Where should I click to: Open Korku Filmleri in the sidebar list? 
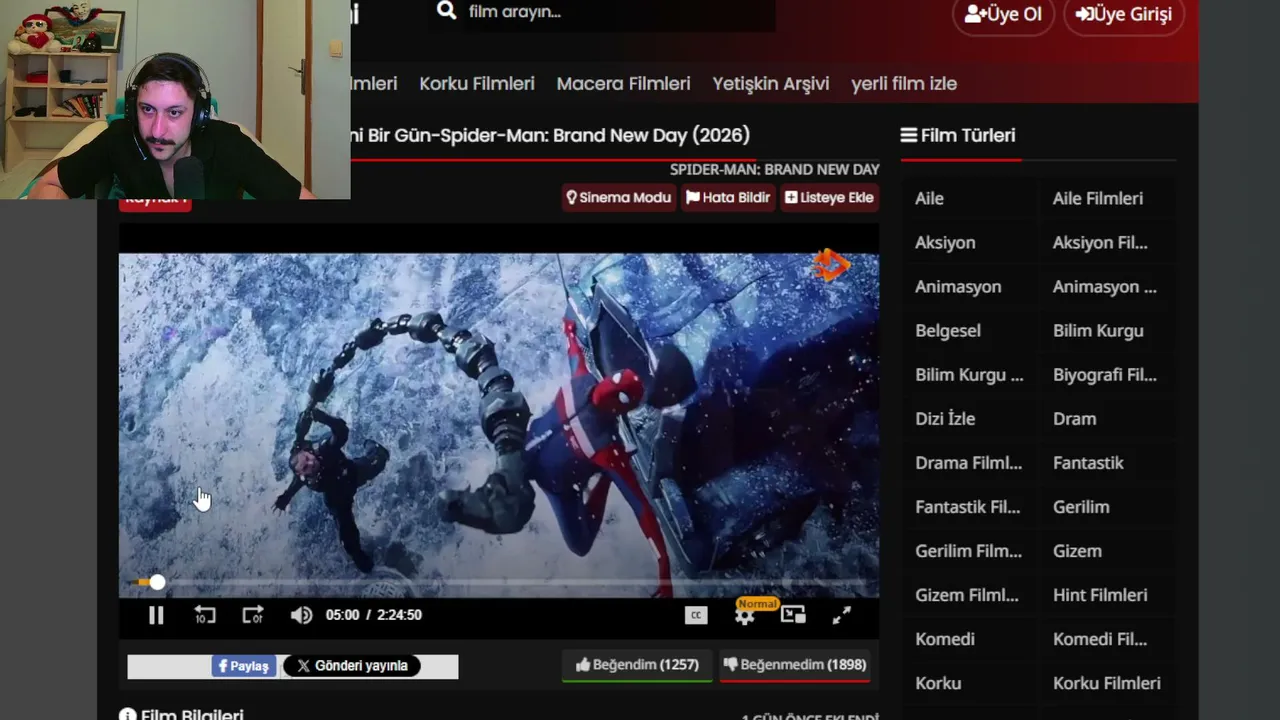1107,683
